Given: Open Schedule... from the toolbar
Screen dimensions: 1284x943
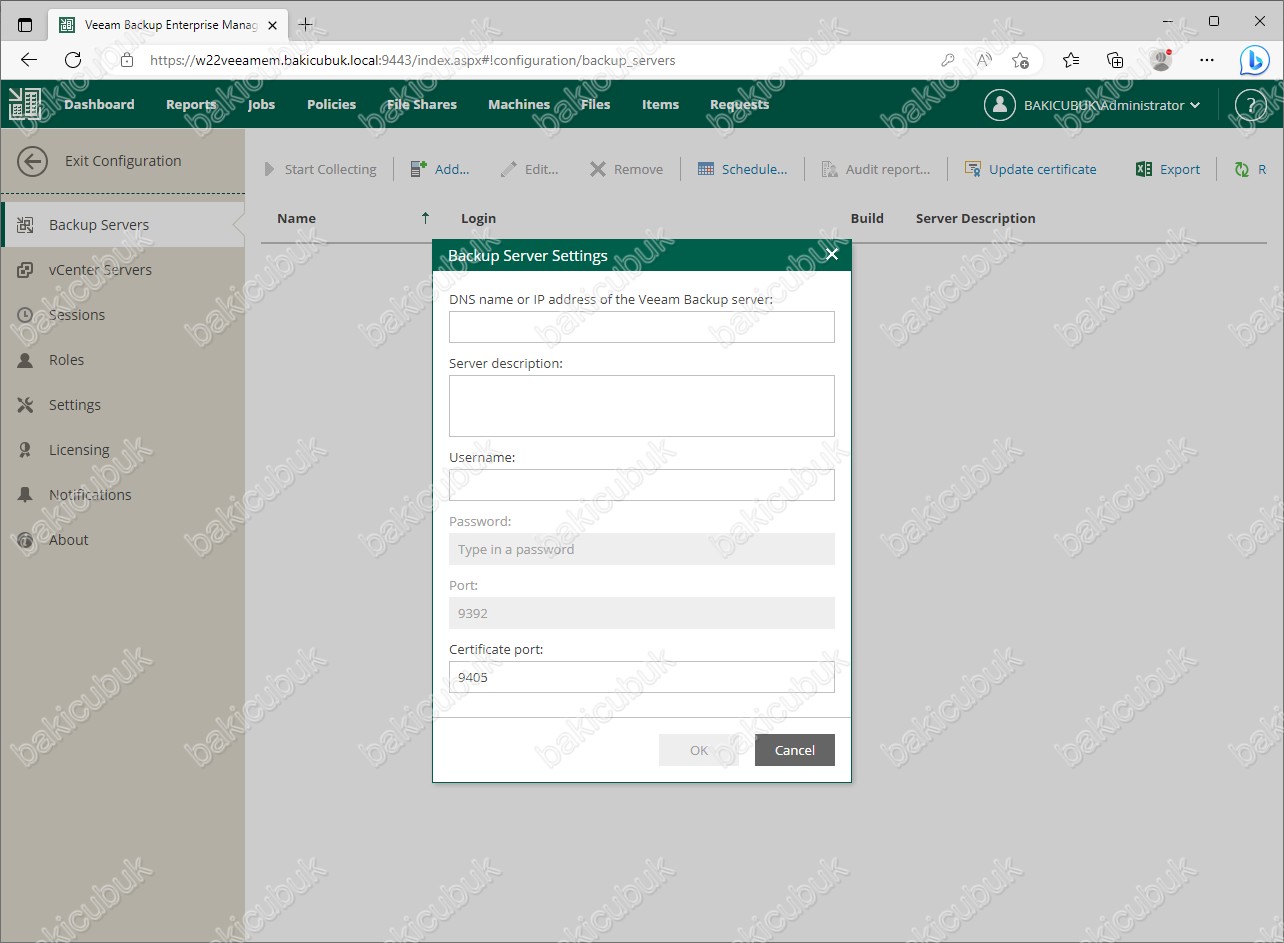Looking at the screenshot, I should pyautogui.click(x=742, y=169).
